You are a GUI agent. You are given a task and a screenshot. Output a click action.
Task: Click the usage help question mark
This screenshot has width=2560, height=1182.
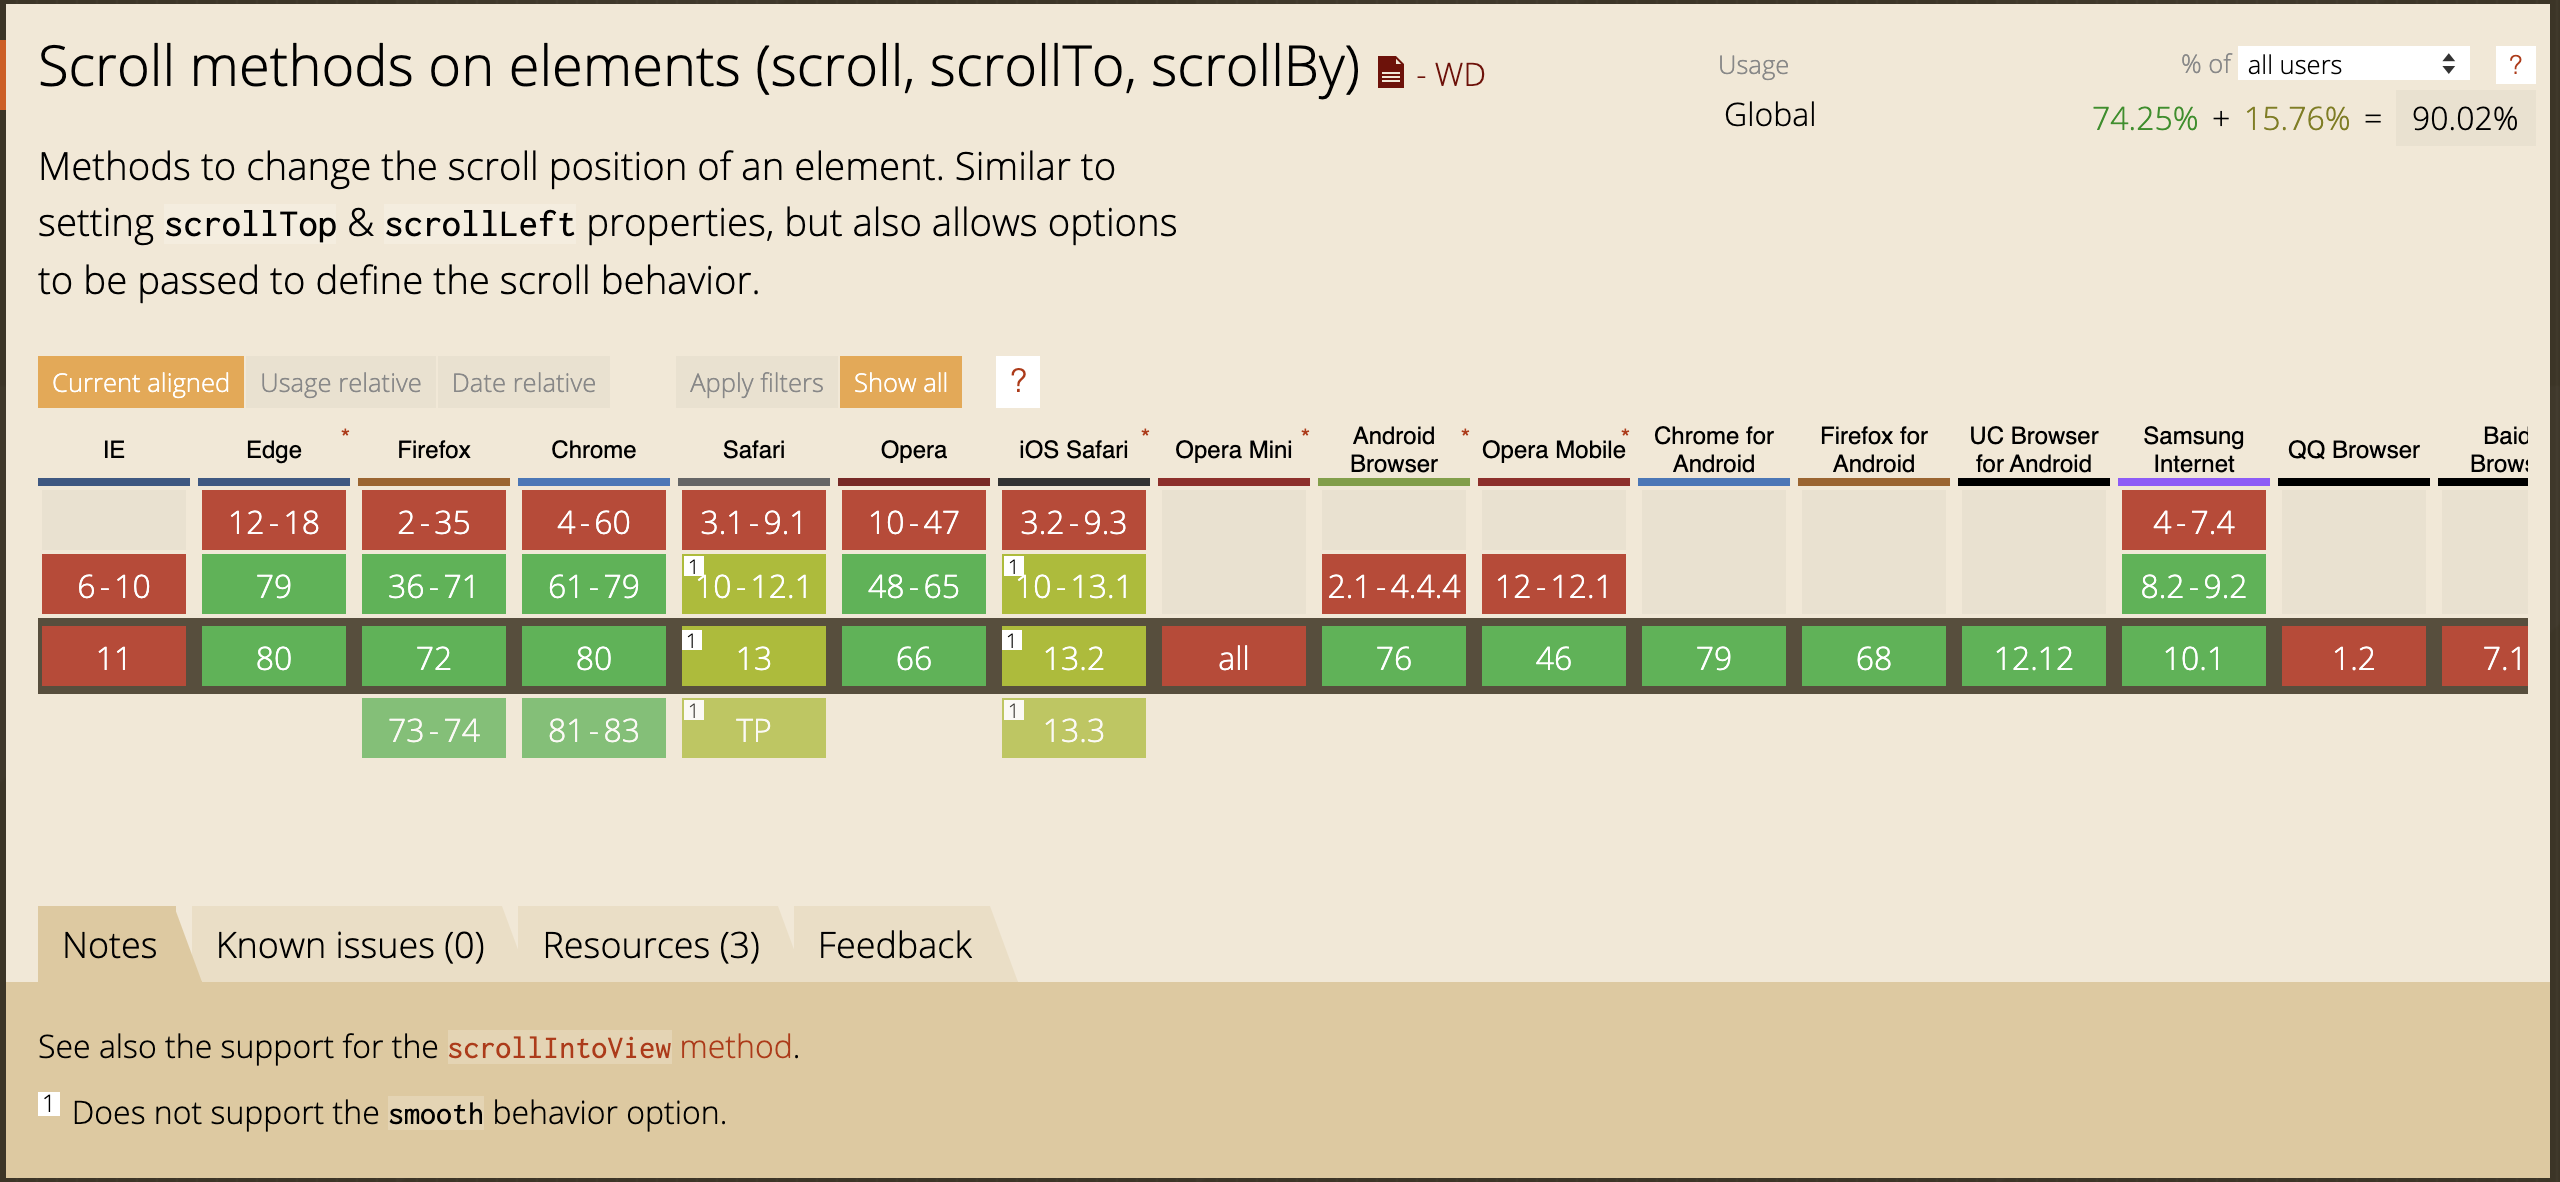coord(2515,65)
